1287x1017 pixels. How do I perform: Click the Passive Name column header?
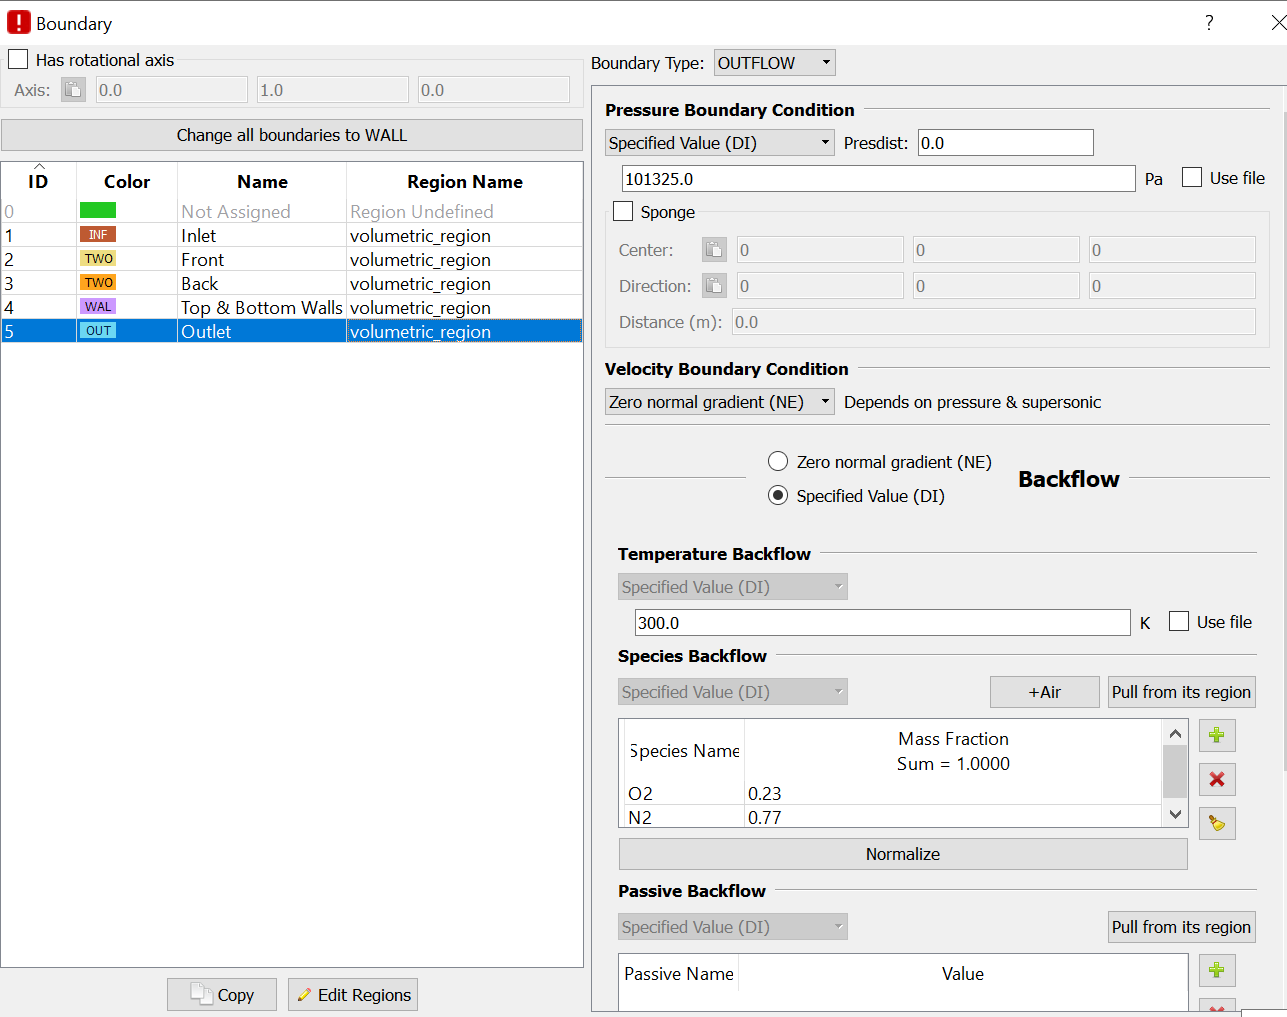[x=679, y=973]
